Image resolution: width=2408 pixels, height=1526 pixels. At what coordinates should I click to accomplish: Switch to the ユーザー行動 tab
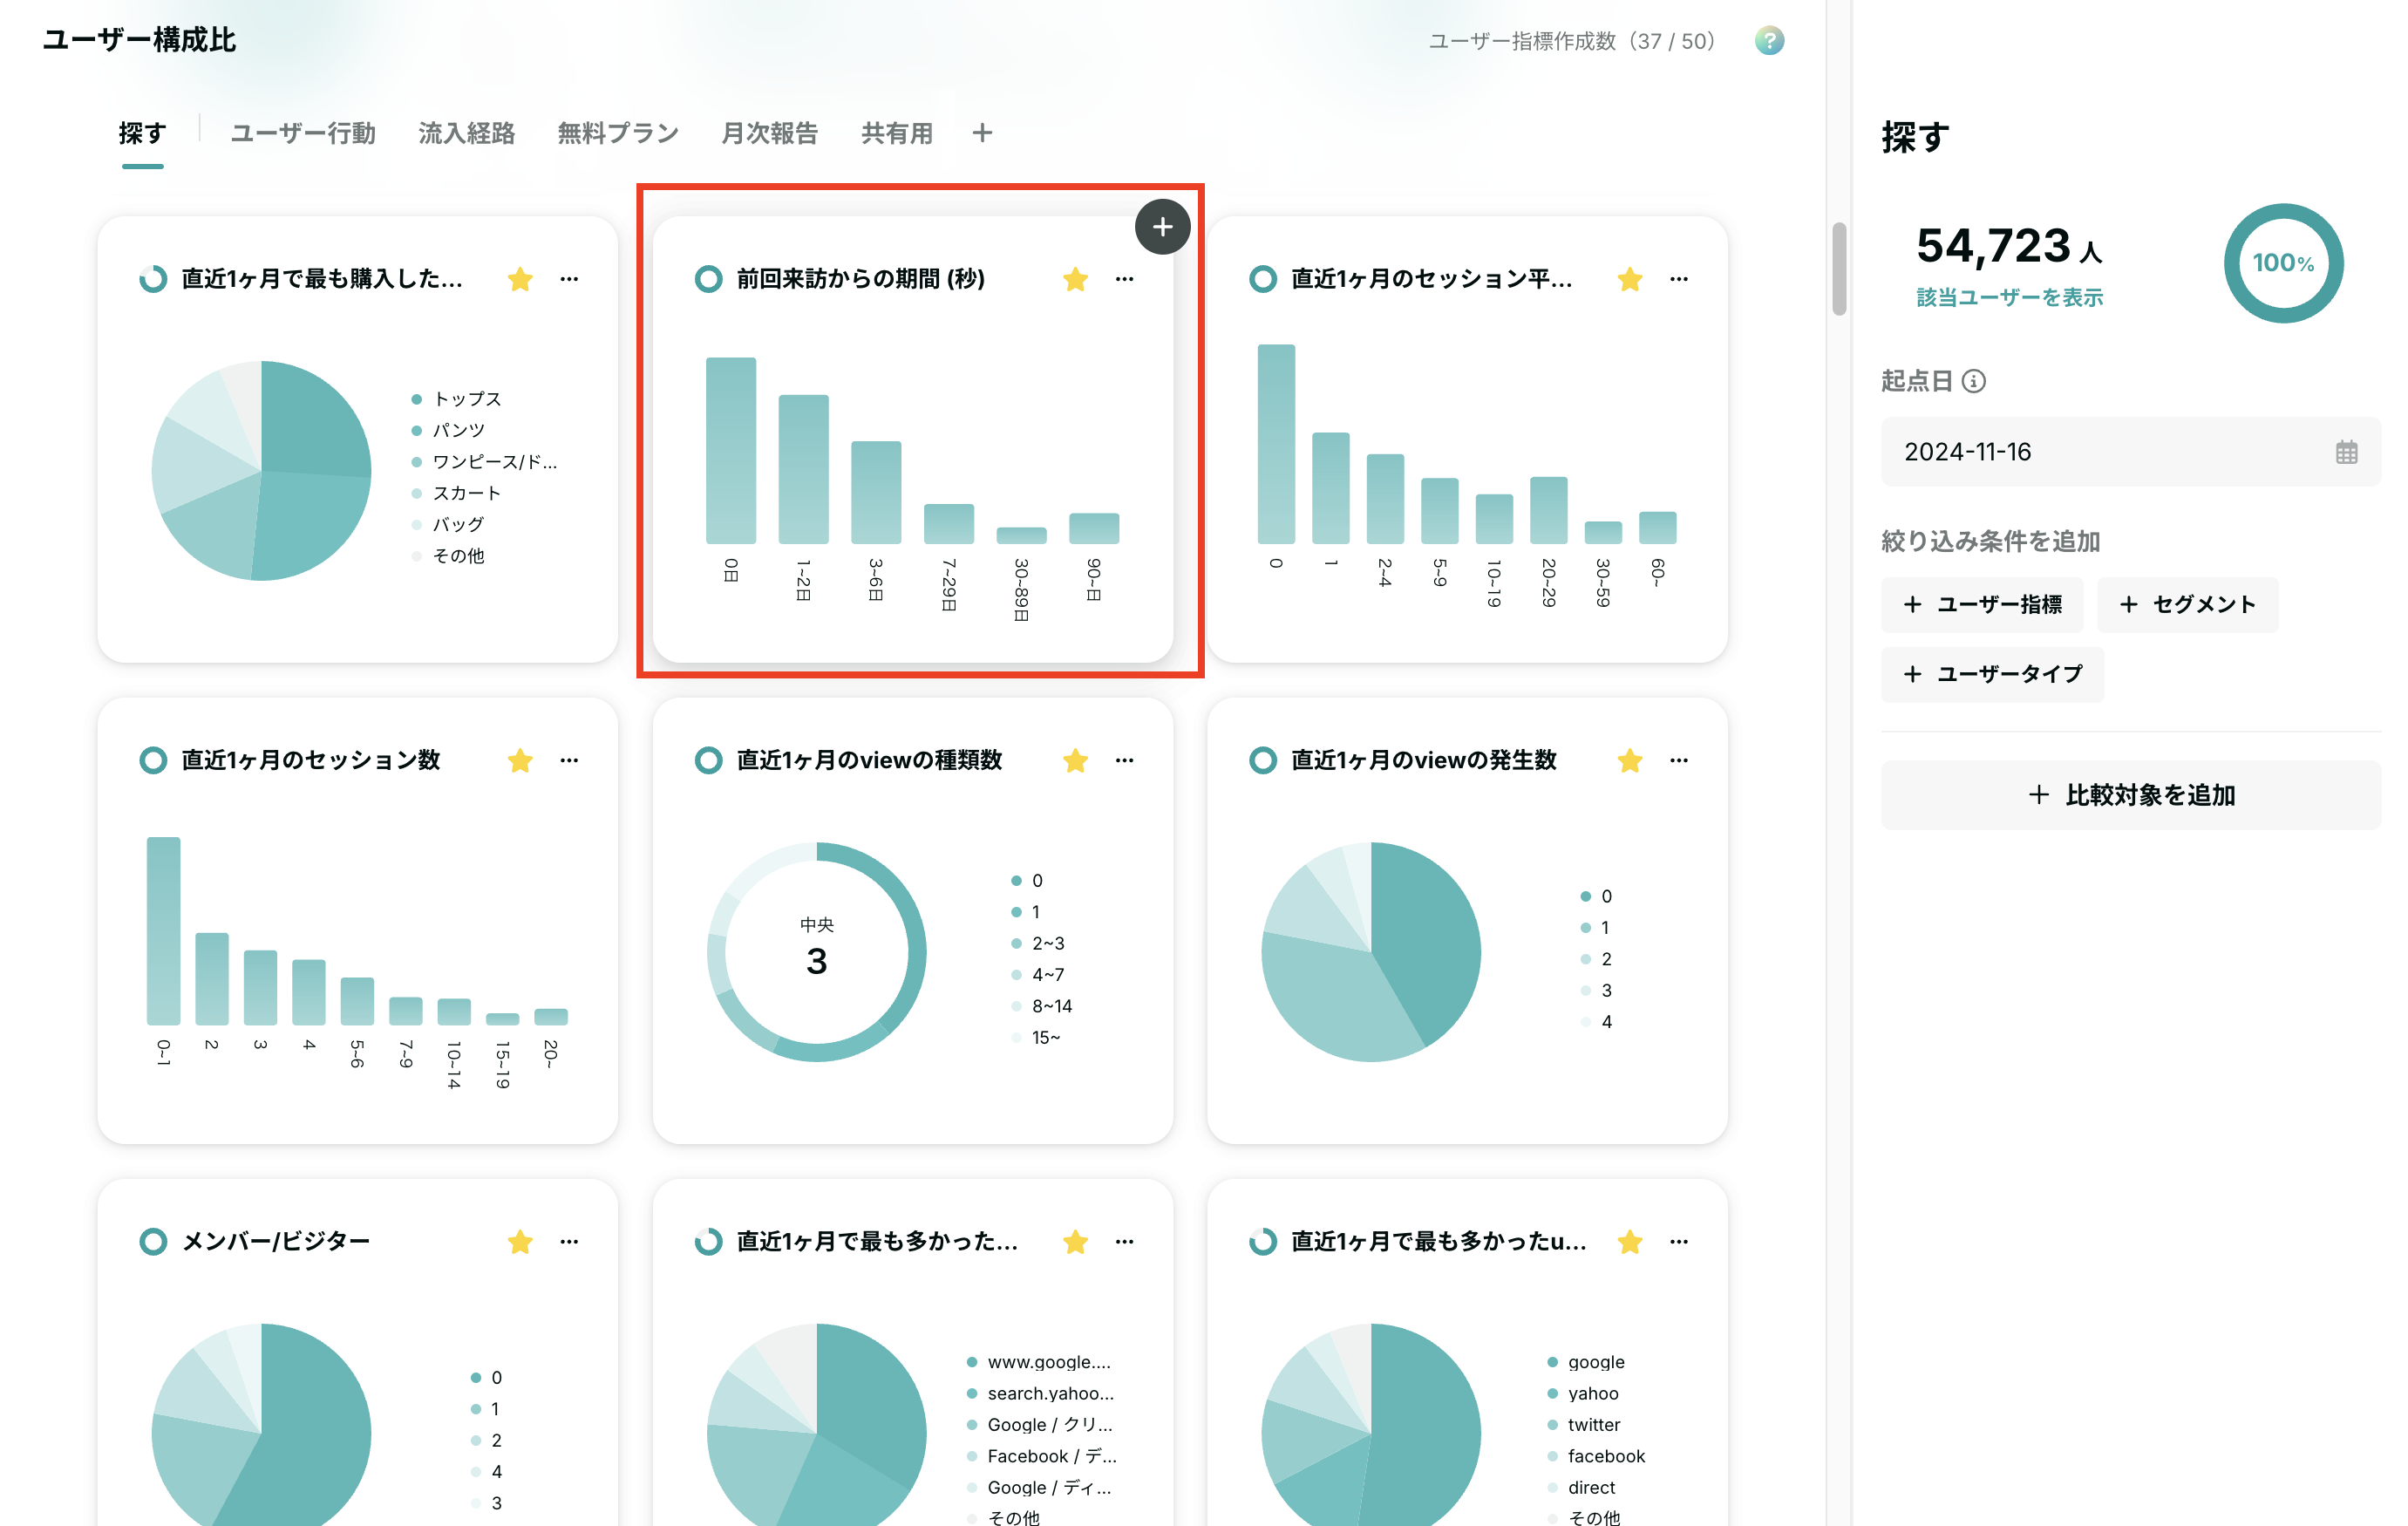pyautogui.click(x=303, y=133)
